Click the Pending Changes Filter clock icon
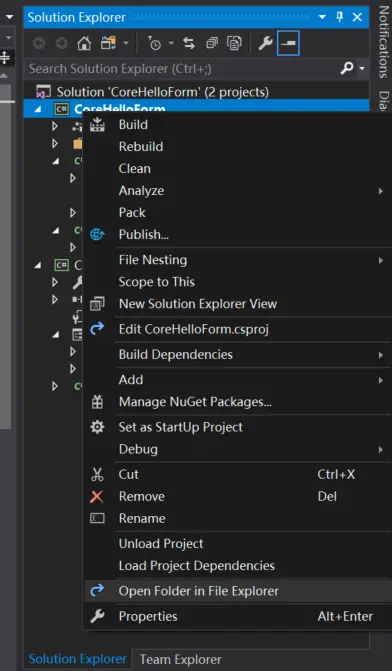This screenshot has width=392, height=671. click(x=154, y=43)
